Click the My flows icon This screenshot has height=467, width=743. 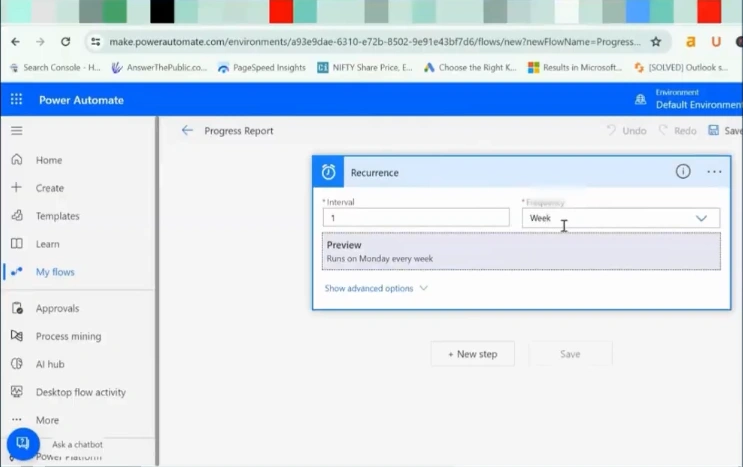[x=17, y=271]
